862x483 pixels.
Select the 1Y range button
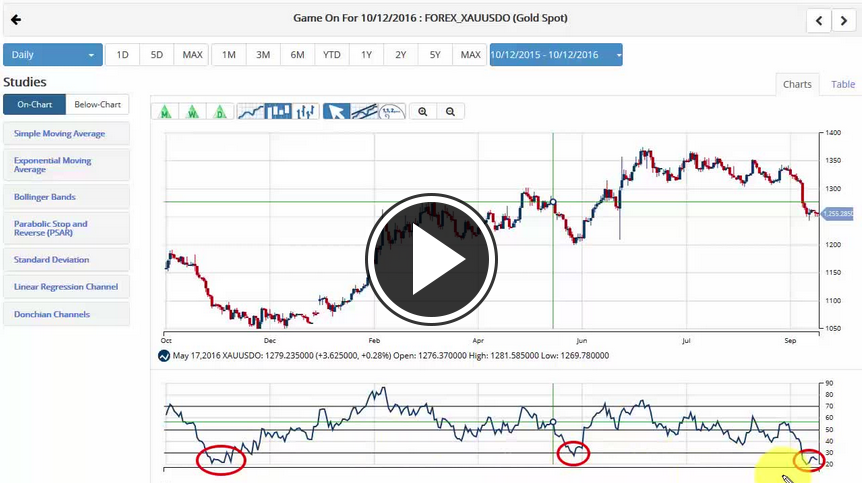(366, 55)
